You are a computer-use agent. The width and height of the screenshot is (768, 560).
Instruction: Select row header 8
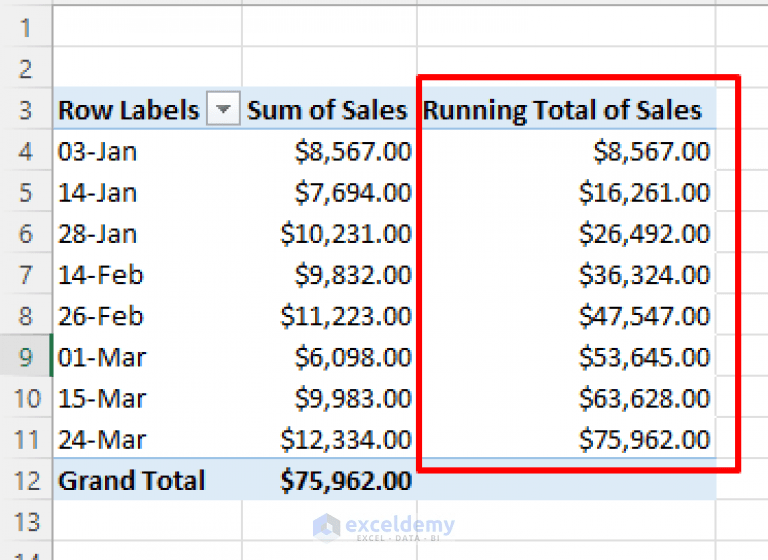pos(26,315)
